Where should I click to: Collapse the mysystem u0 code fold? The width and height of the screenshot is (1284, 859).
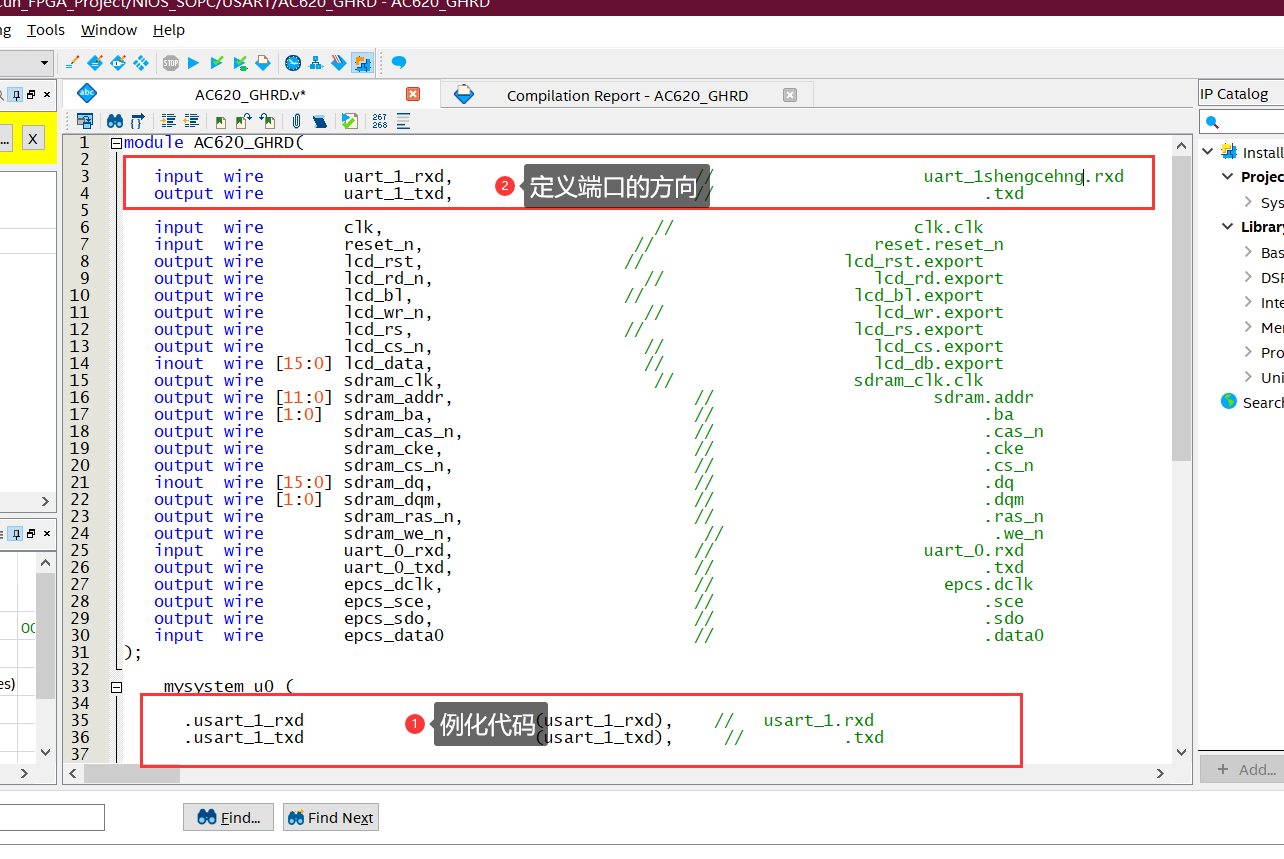coord(116,687)
